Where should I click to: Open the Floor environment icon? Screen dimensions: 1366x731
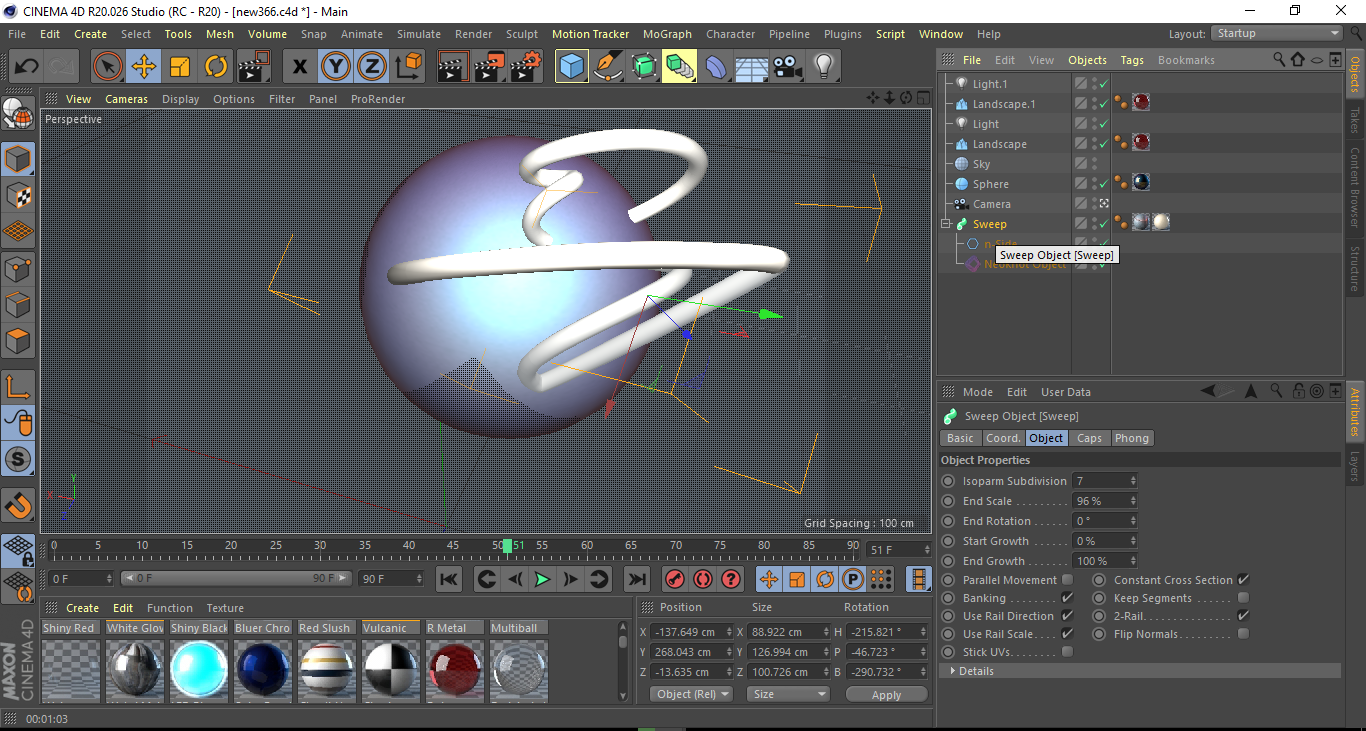752,67
